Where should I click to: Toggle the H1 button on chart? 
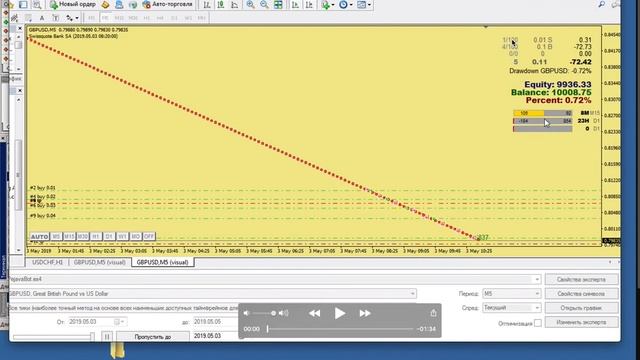tap(96, 236)
